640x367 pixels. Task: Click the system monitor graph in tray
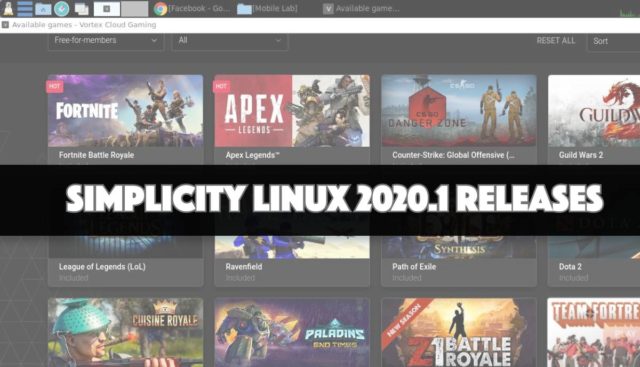[x=629, y=12]
